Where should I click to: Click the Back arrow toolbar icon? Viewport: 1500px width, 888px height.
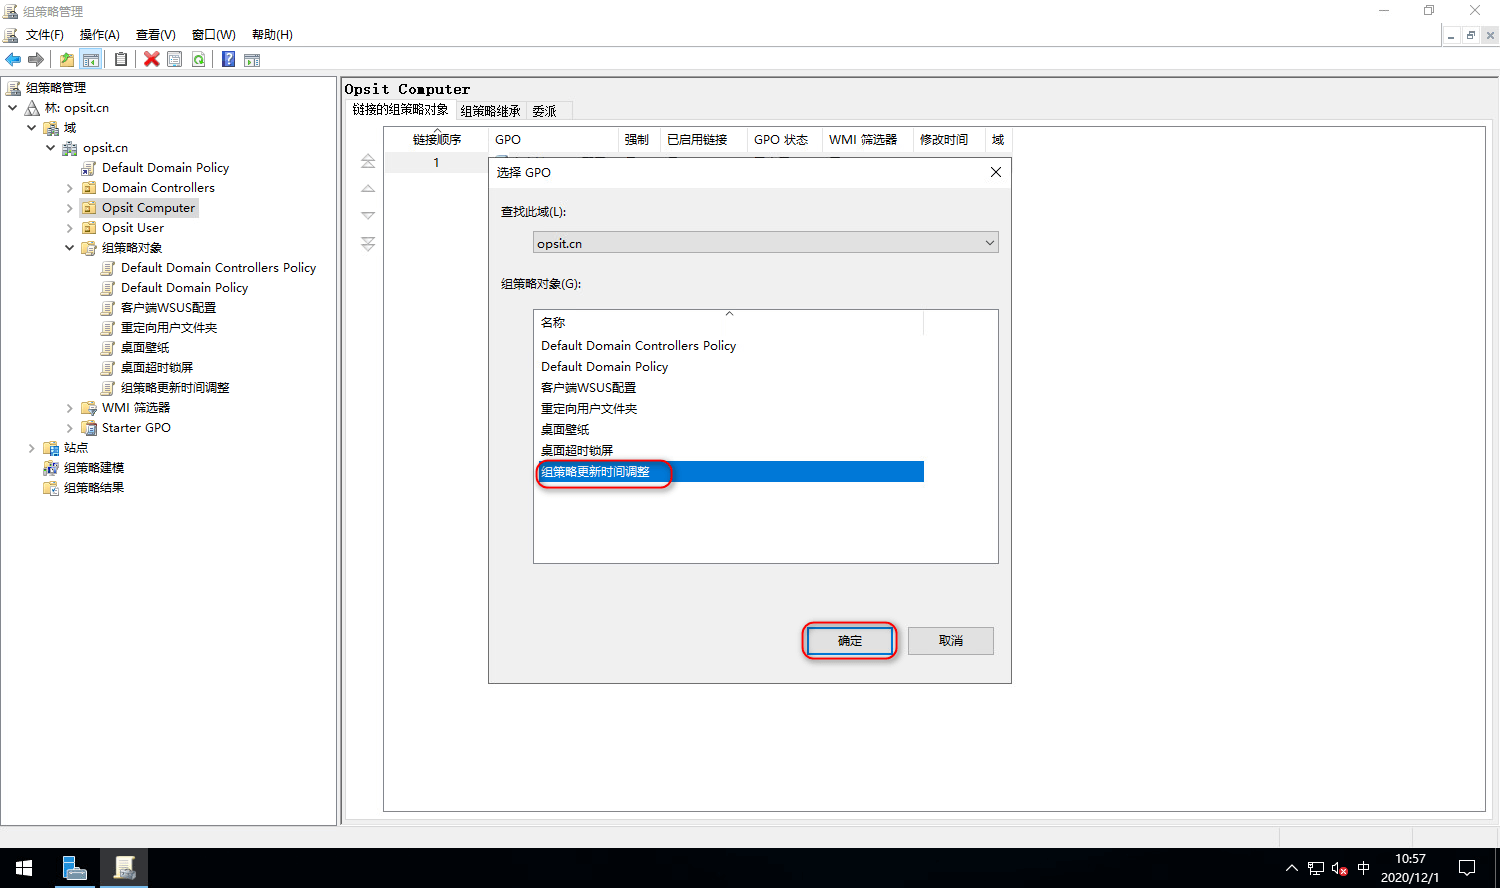coord(13,60)
